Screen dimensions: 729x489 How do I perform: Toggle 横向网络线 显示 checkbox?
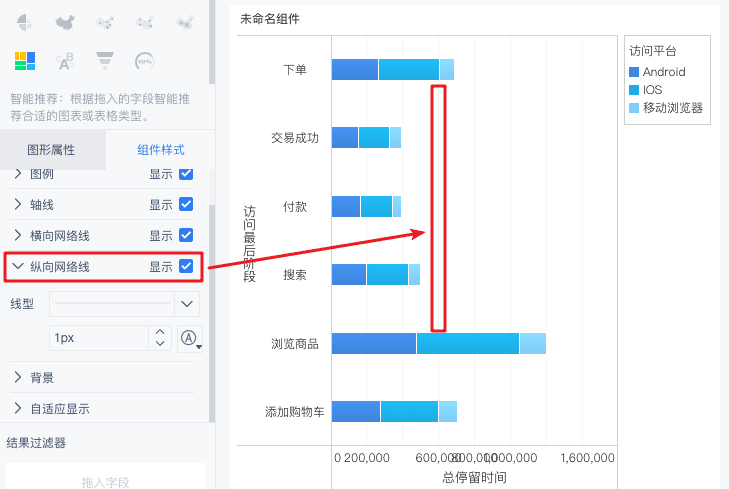186,235
